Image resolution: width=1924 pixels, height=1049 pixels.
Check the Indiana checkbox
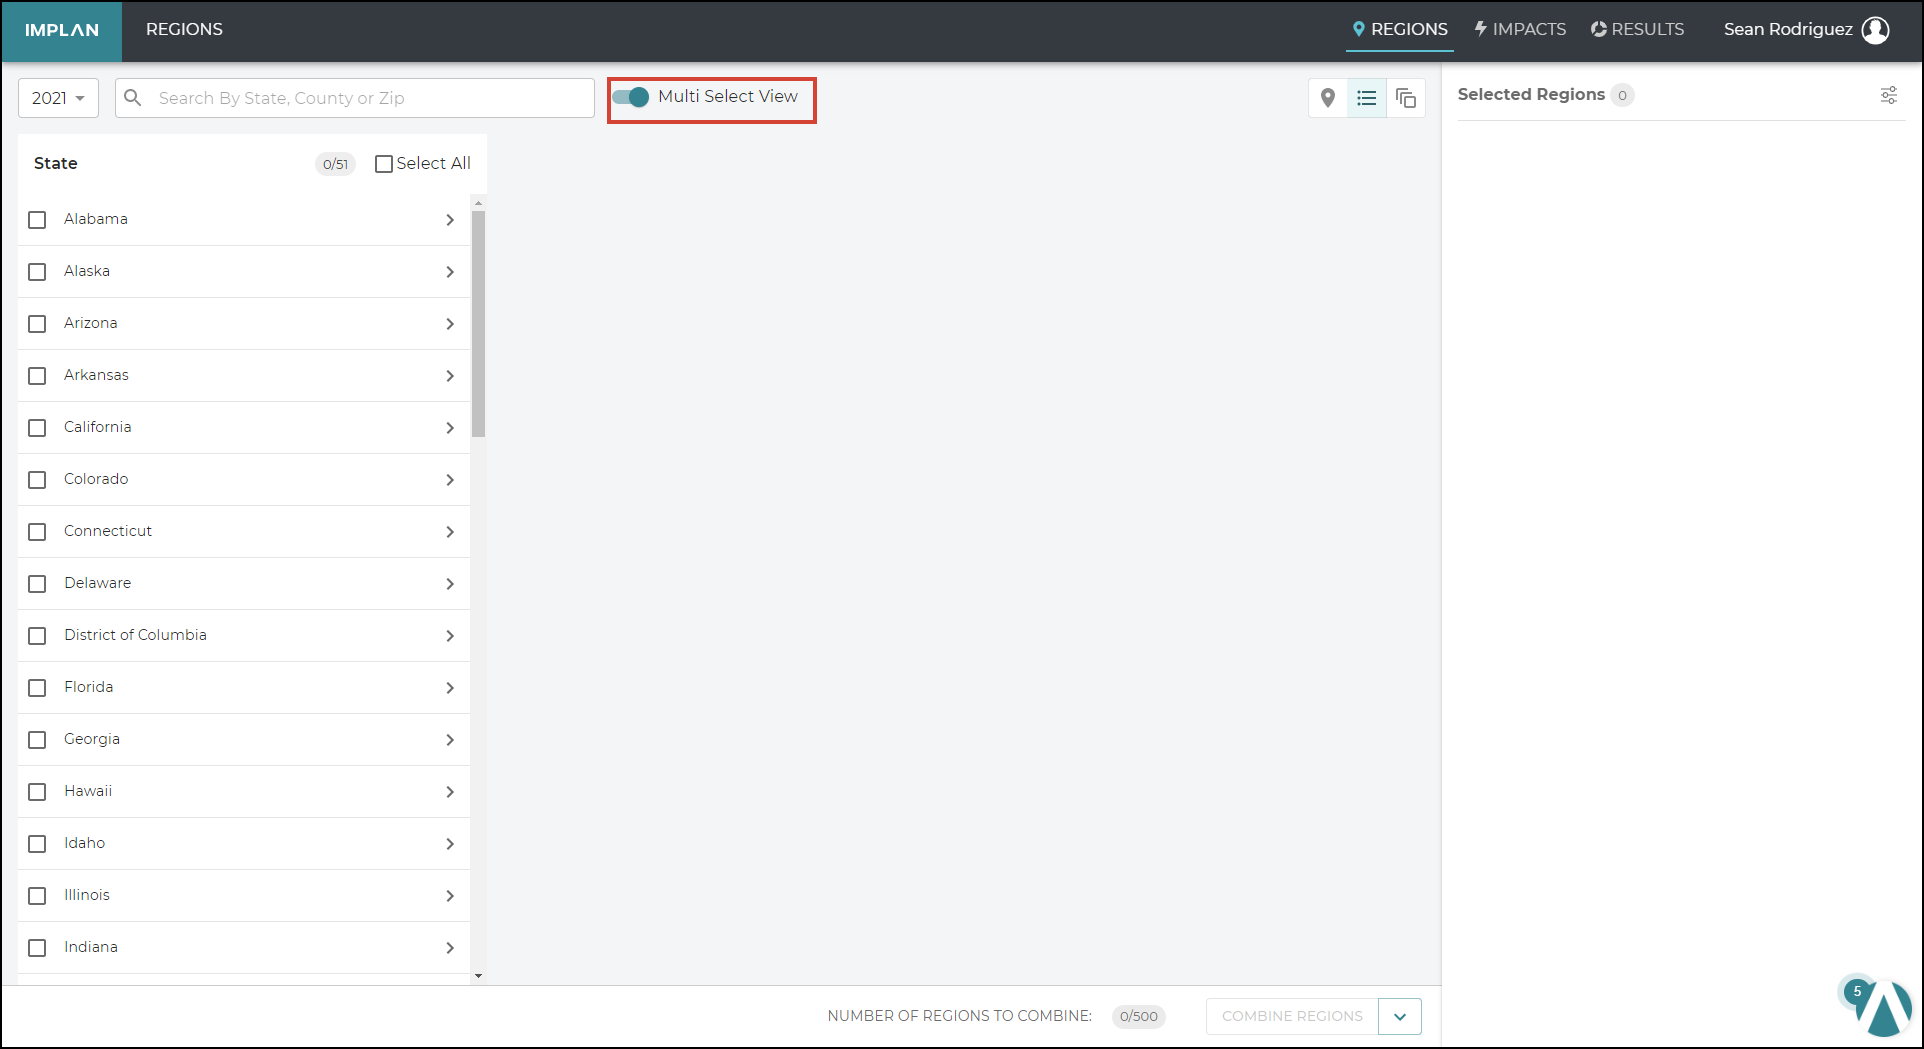point(37,948)
